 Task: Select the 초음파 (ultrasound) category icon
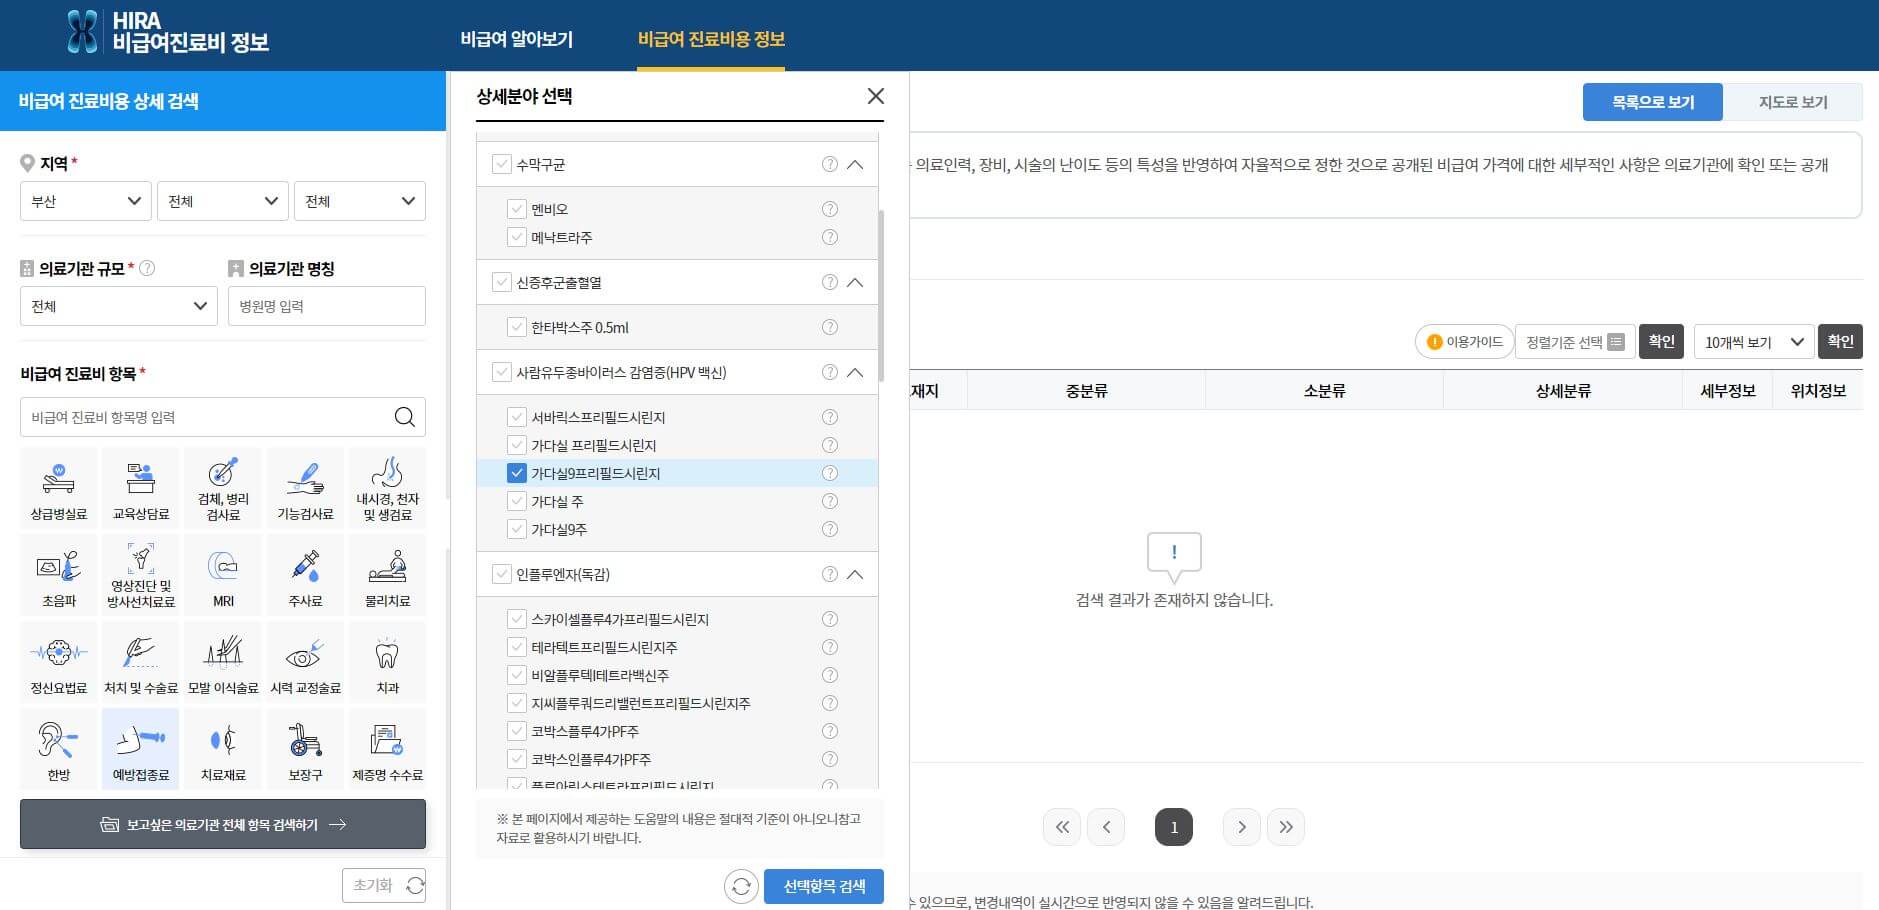tap(57, 574)
